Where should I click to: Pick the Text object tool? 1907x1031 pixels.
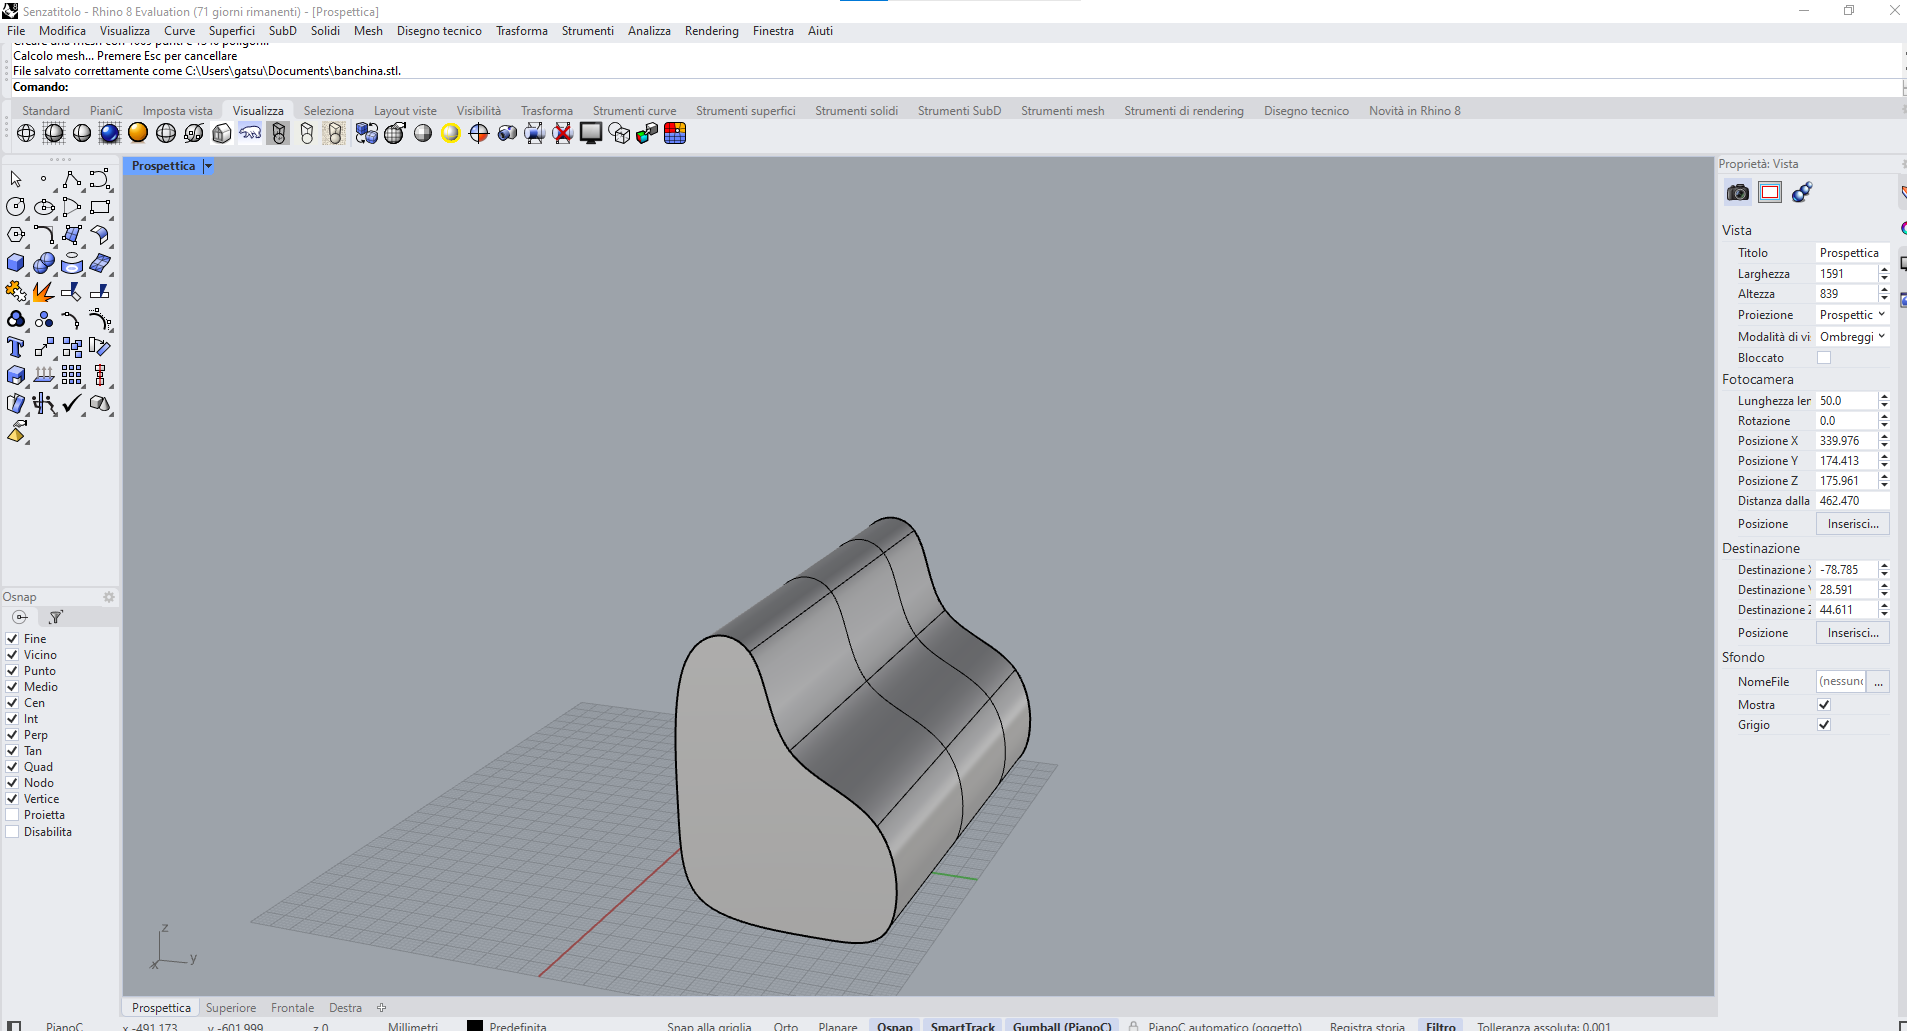point(16,347)
